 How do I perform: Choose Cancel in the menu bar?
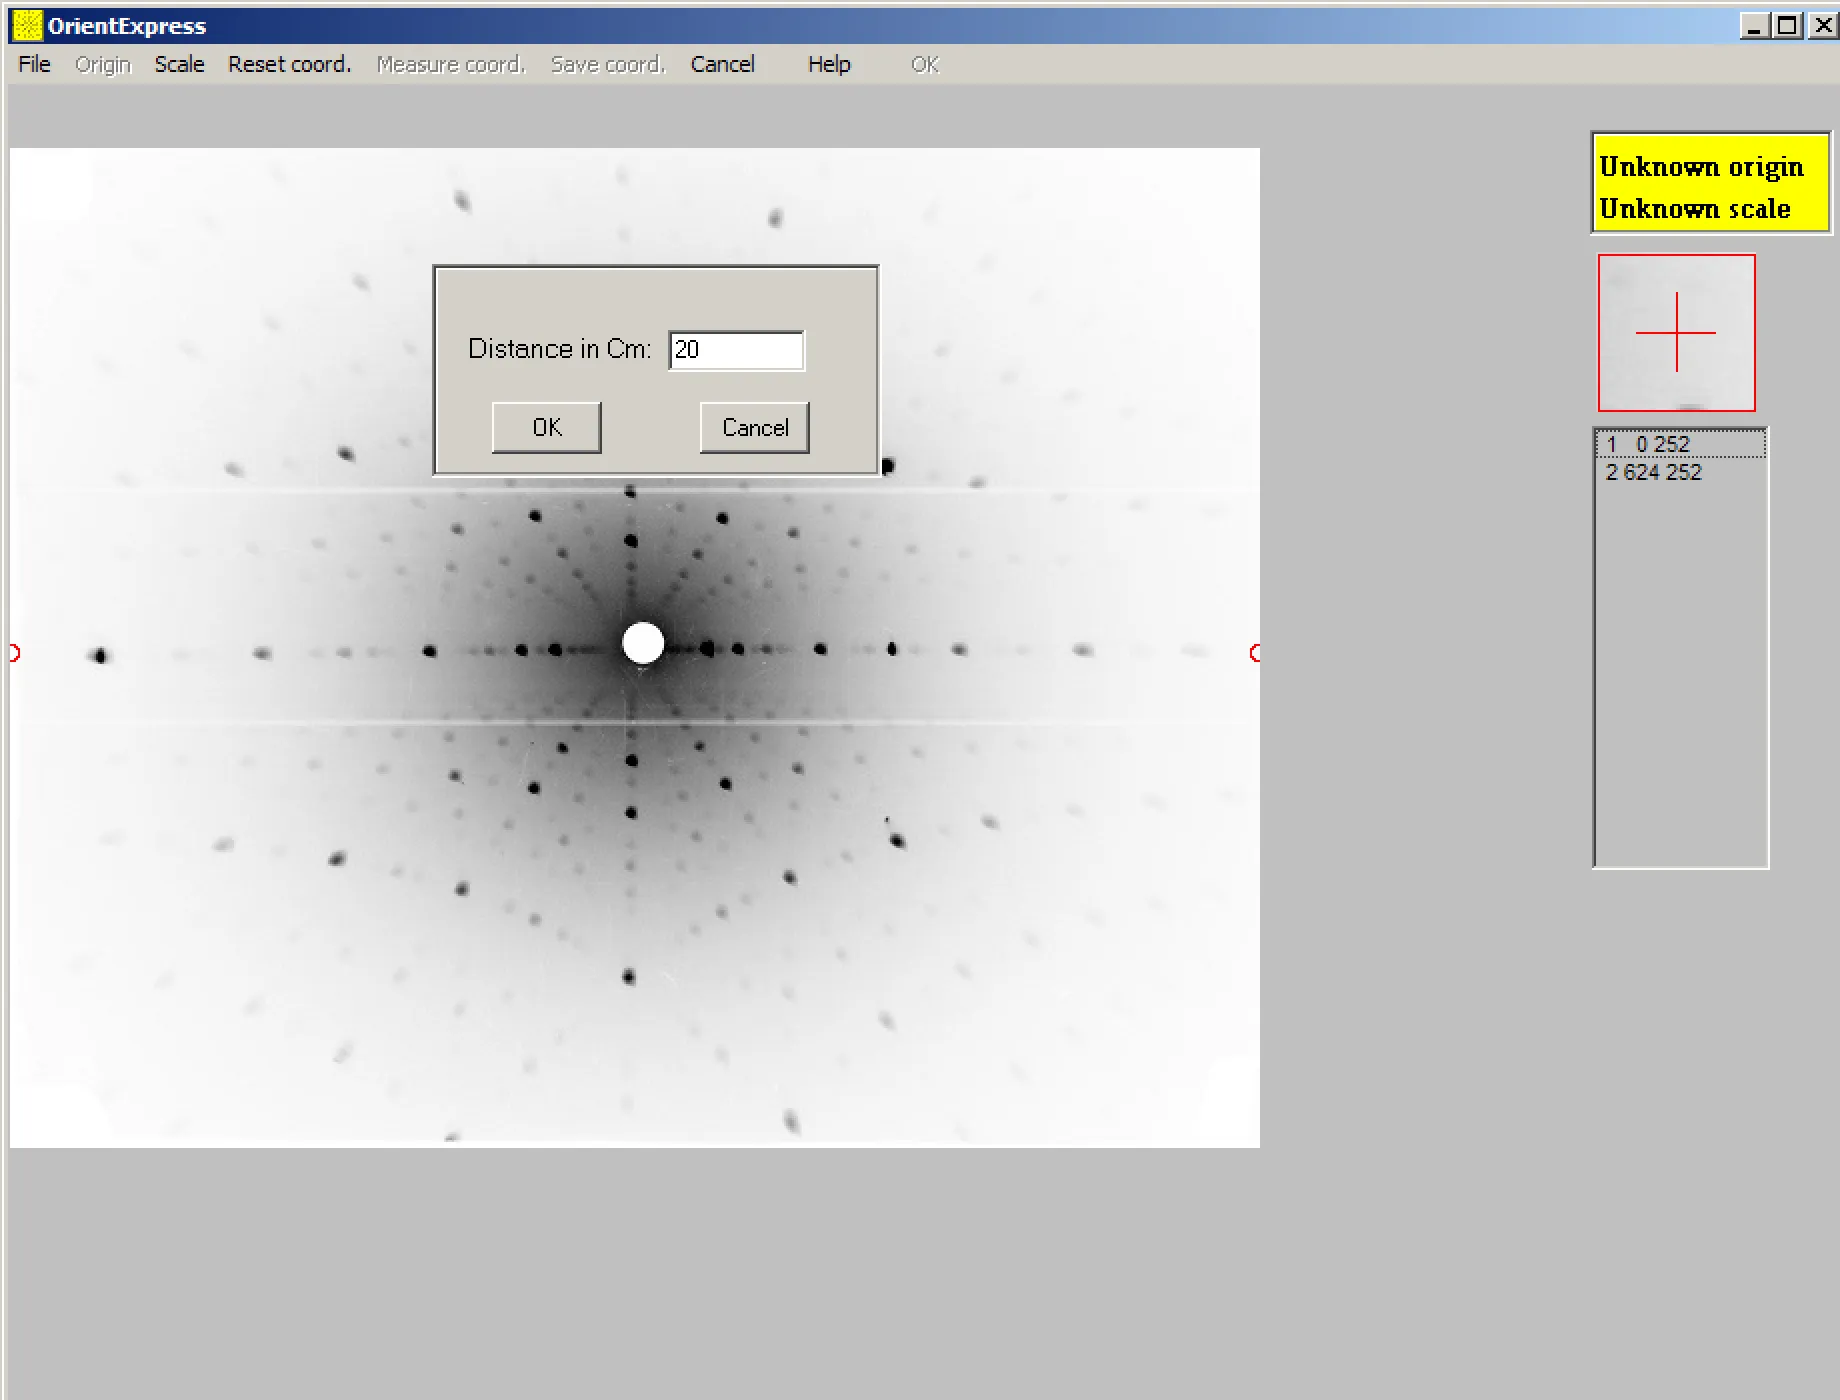[722, 64]
